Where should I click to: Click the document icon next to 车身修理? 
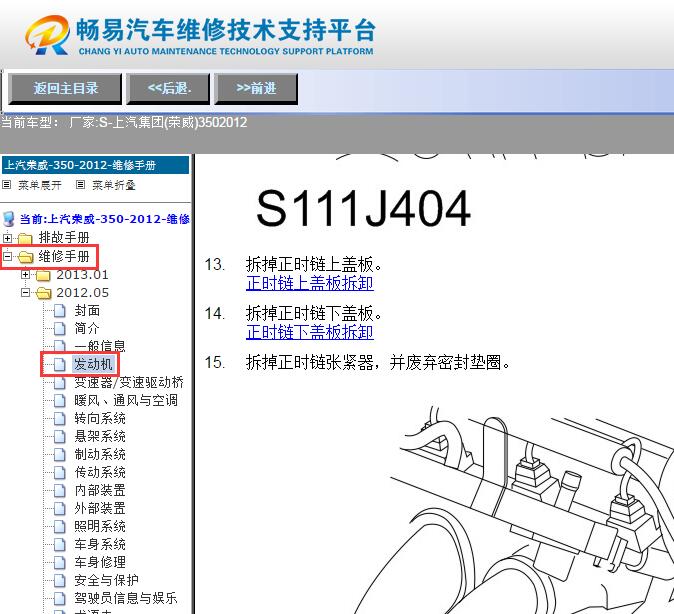click(x=60, y=563)
